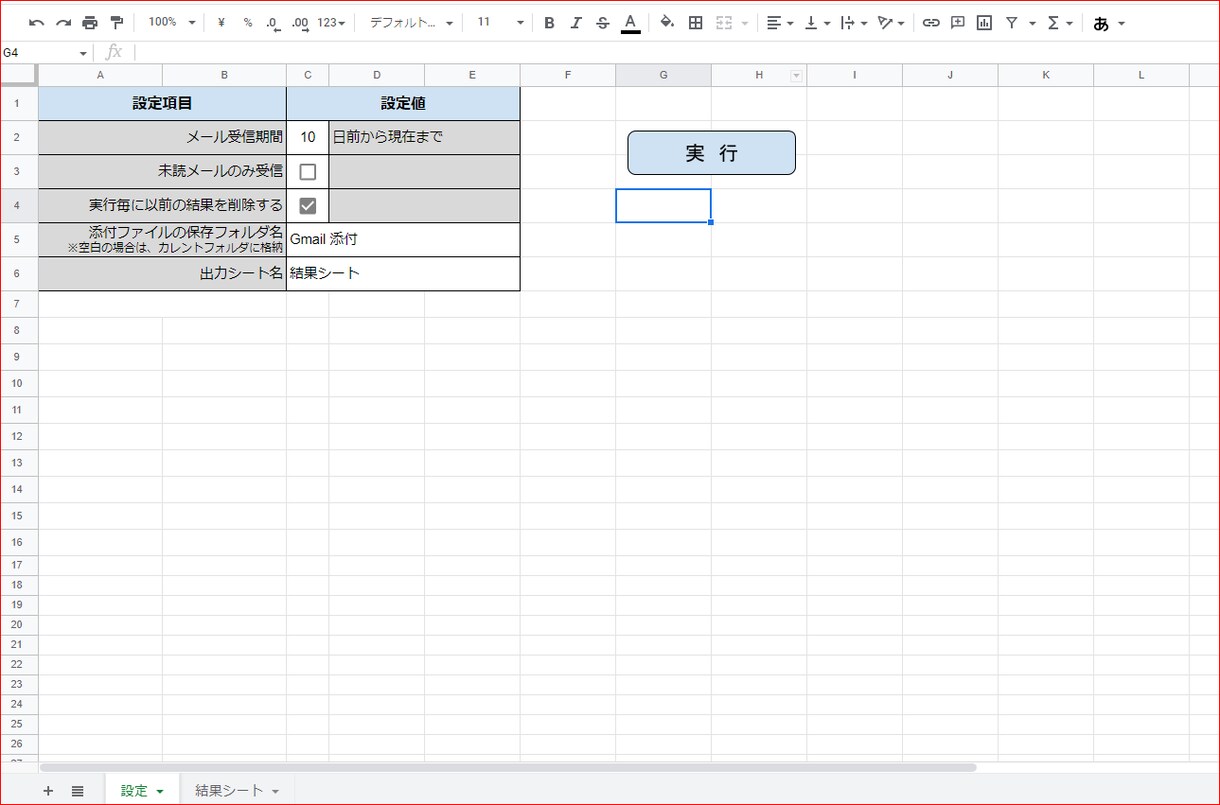Format as yen currency
The height and width of the screenshot is (805, 1220).
(x=221, y=22)
